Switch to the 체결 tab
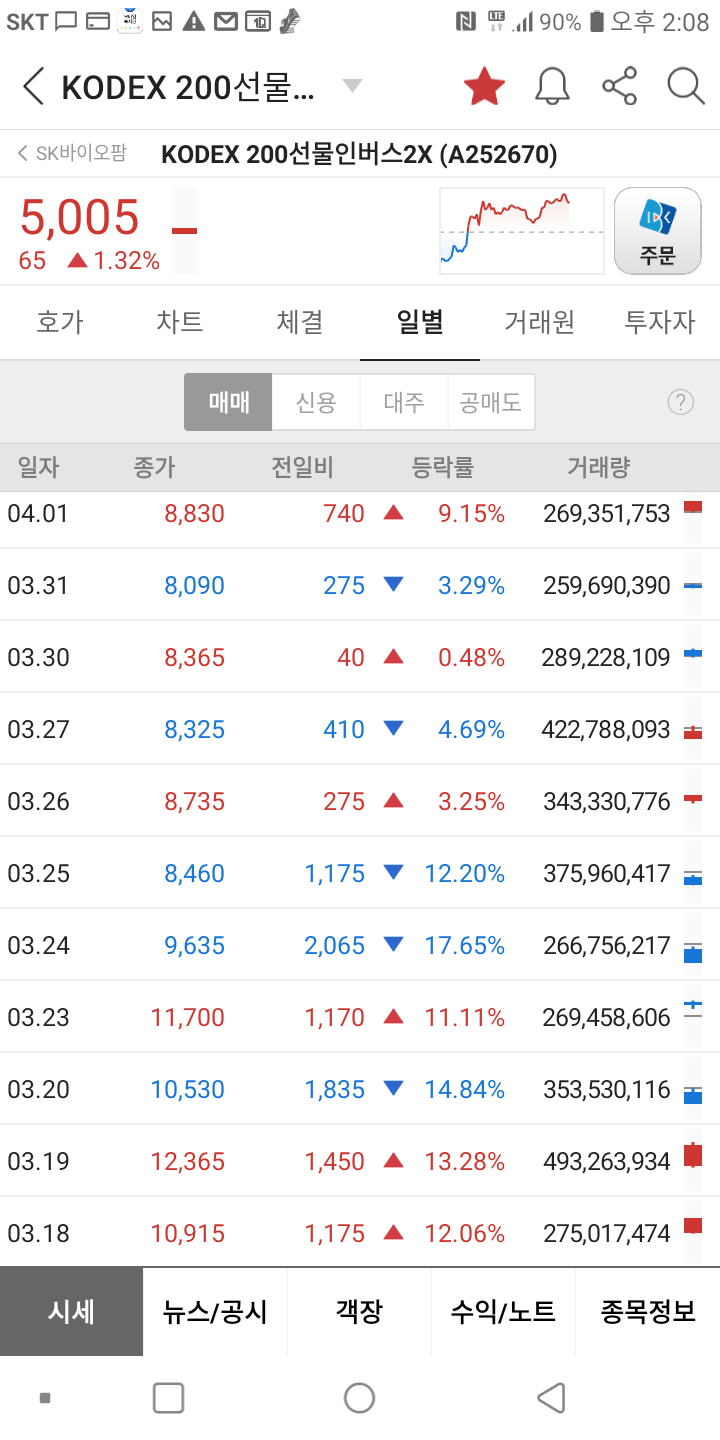This screenshot has height=1440, width=720. [300, 322]
